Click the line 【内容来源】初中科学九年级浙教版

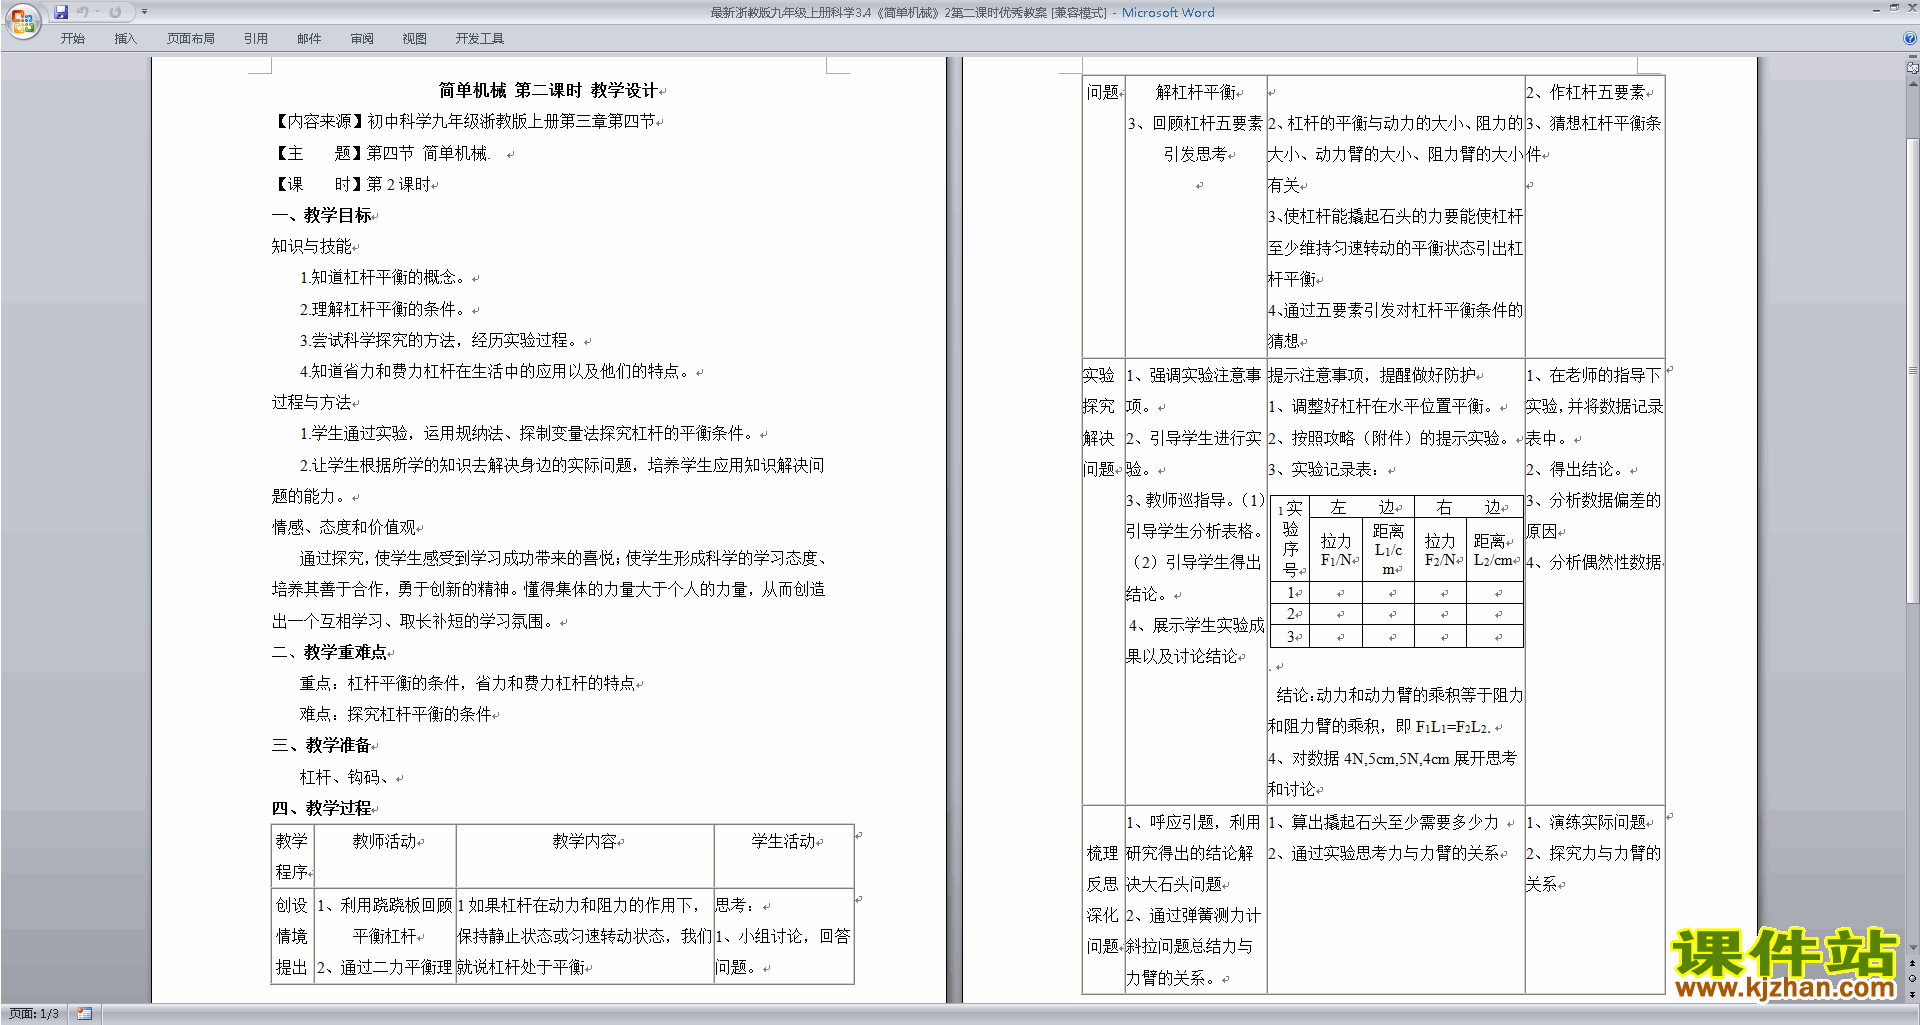[x=463, y=122]
